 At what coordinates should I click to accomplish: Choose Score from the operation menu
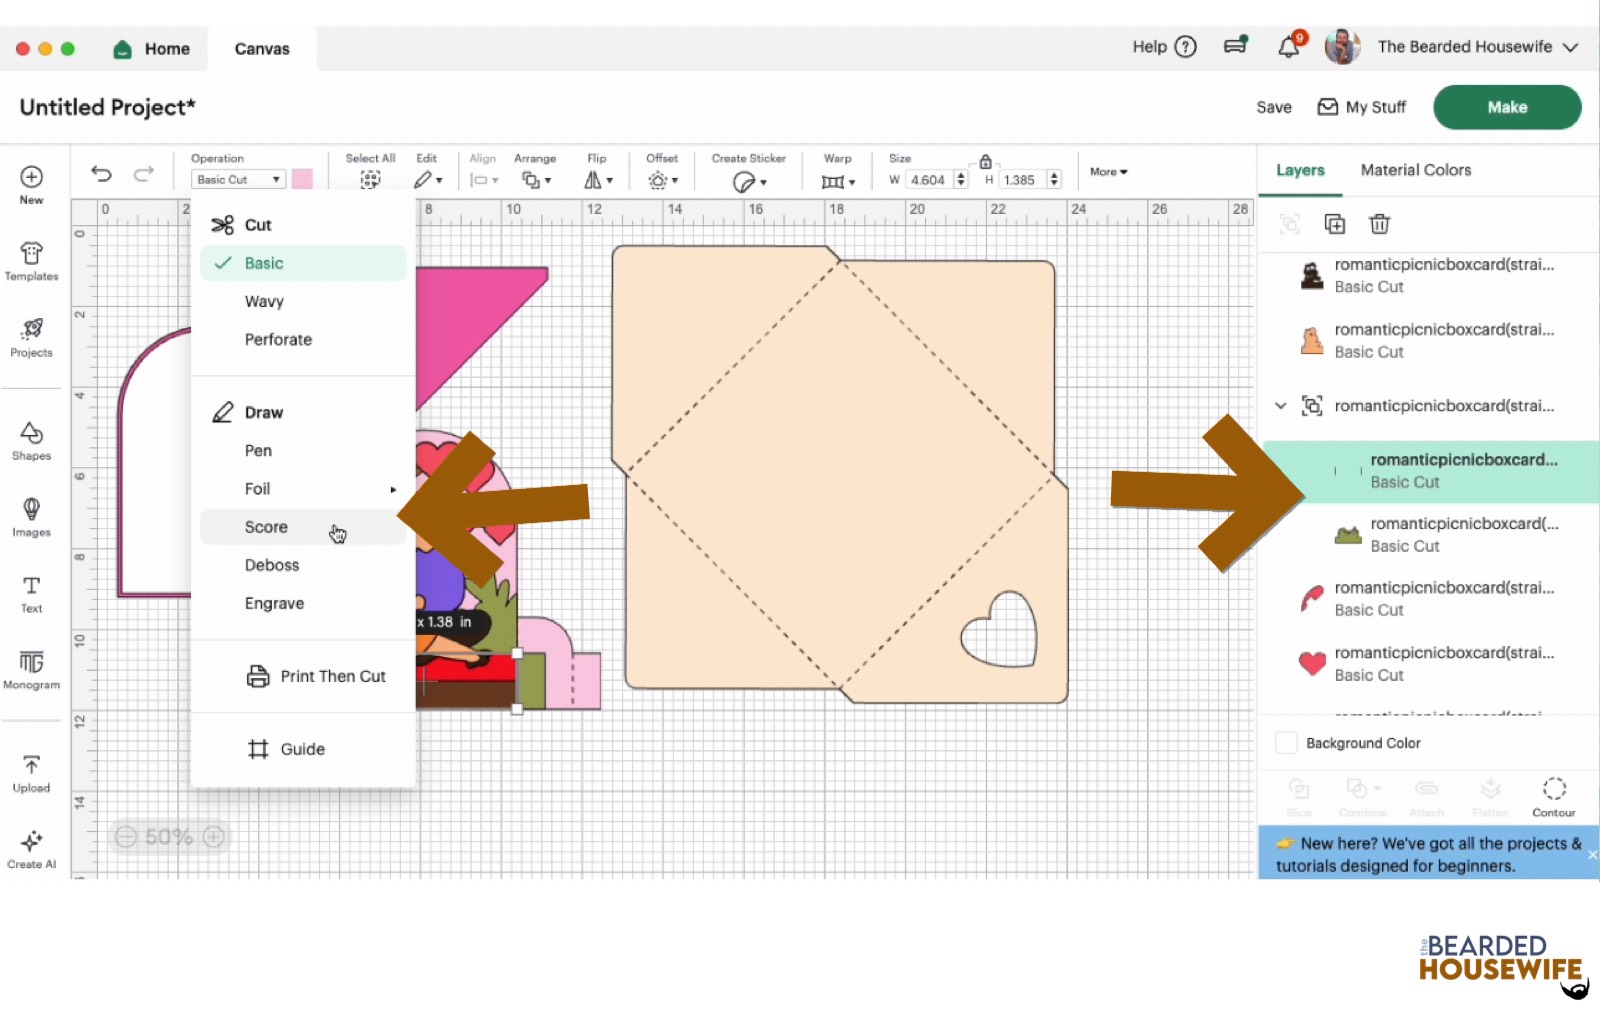pos(266,527)
